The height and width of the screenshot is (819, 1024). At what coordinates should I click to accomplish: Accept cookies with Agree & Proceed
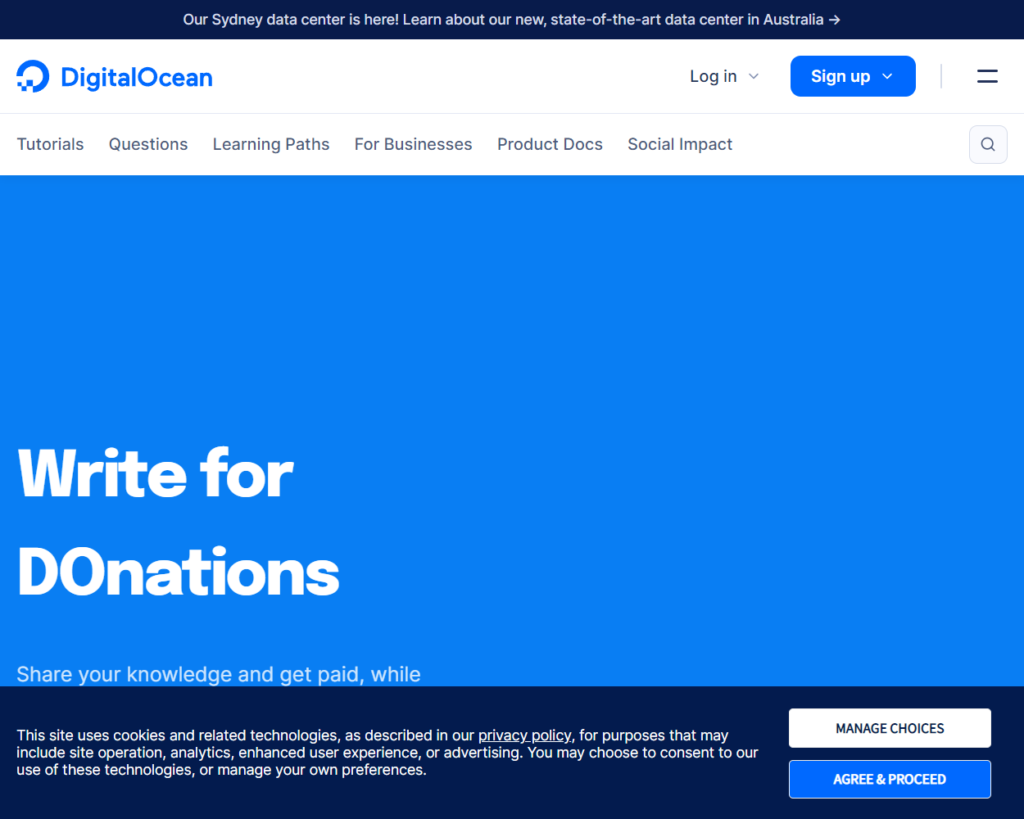[x=889, y=779]
